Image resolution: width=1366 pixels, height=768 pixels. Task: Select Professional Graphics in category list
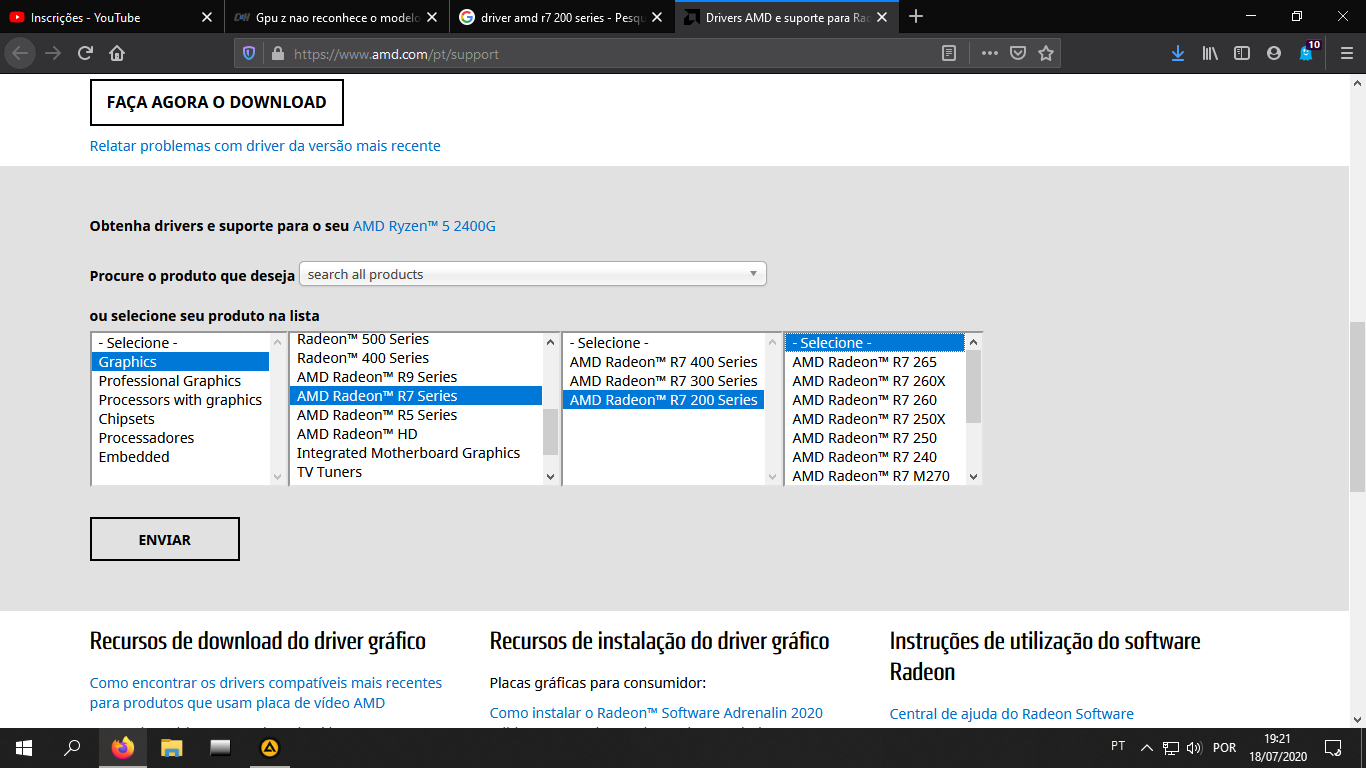coord(180,381)
